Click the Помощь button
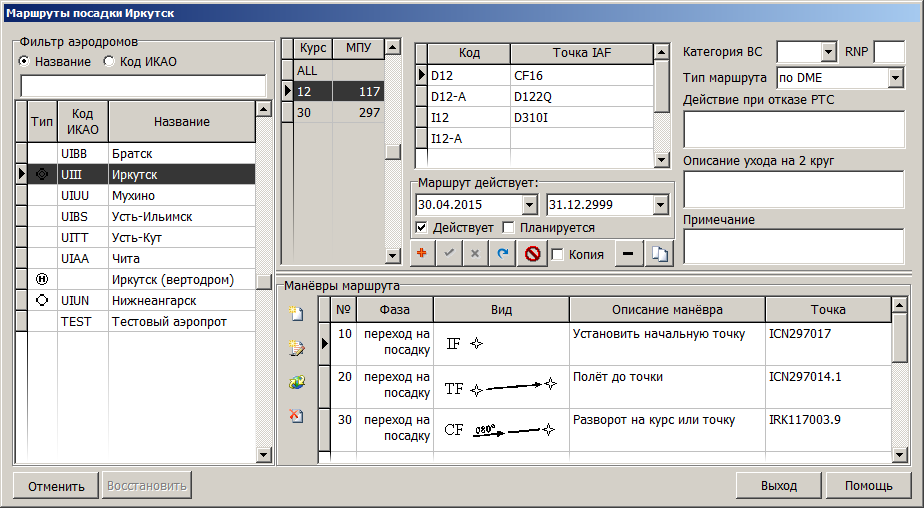Viewport: 924px width, 508px height. 867,486
